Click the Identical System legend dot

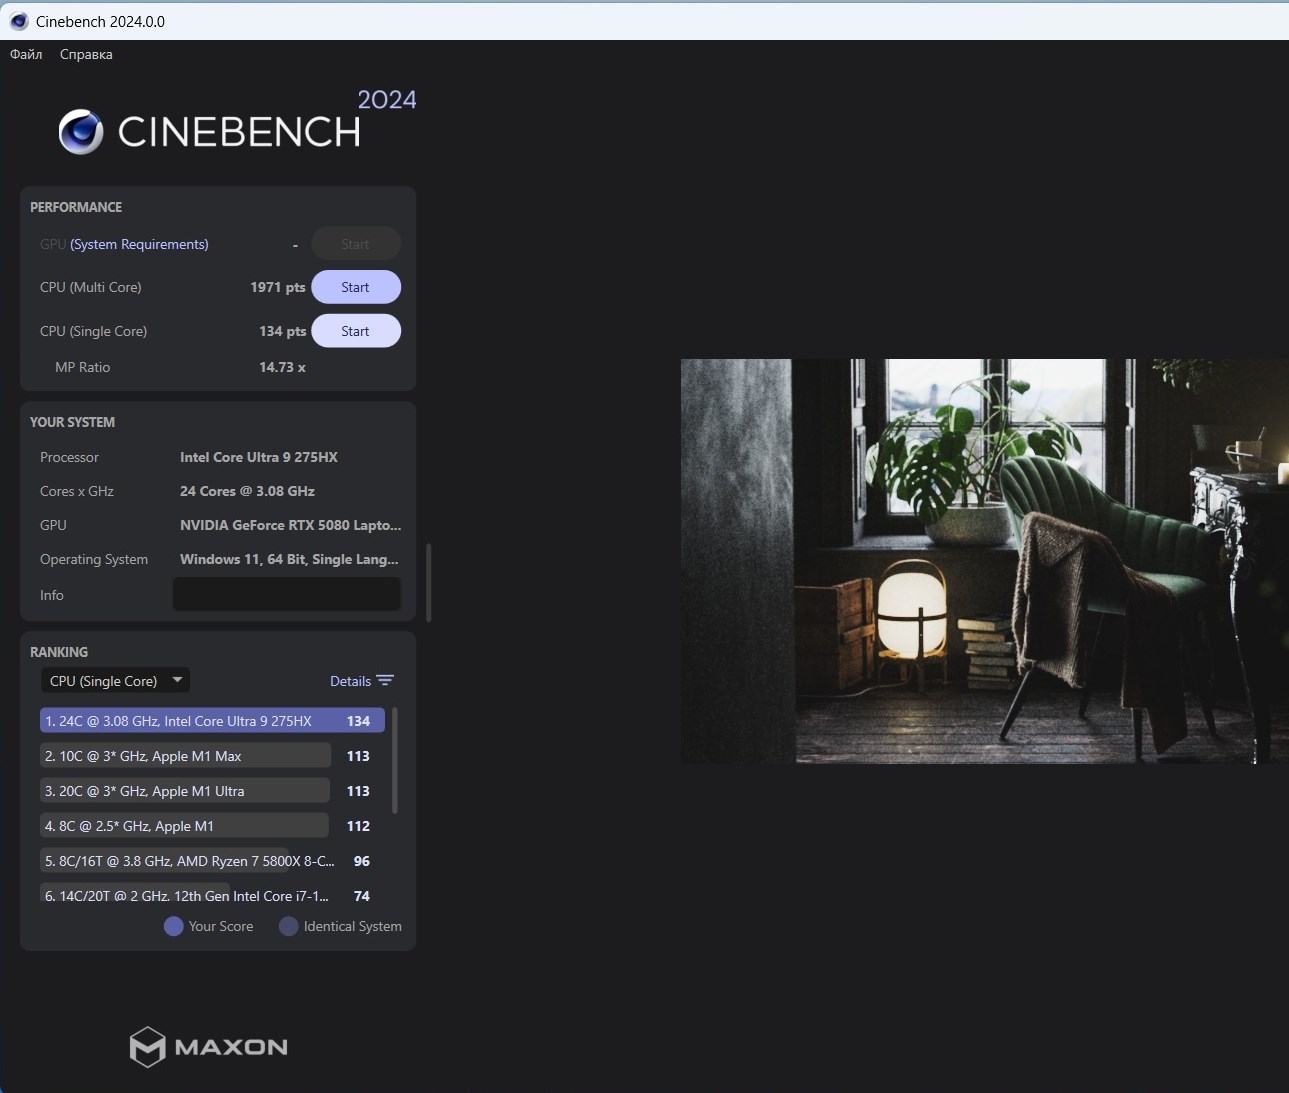pyautogui.click(x=288, y=926)
